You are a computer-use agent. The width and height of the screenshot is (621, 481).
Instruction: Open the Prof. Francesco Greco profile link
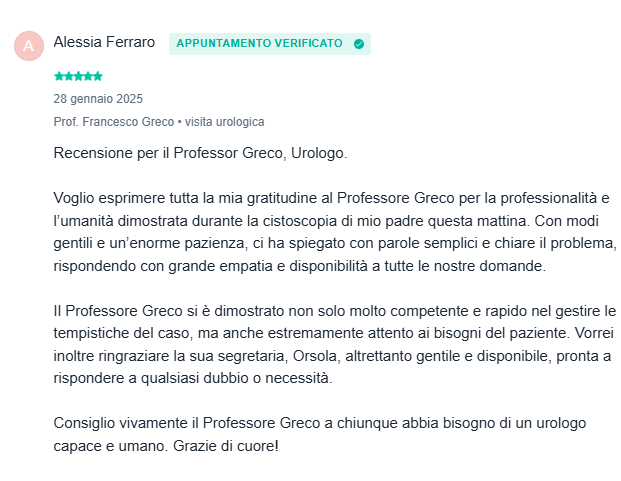pos(114,122)
